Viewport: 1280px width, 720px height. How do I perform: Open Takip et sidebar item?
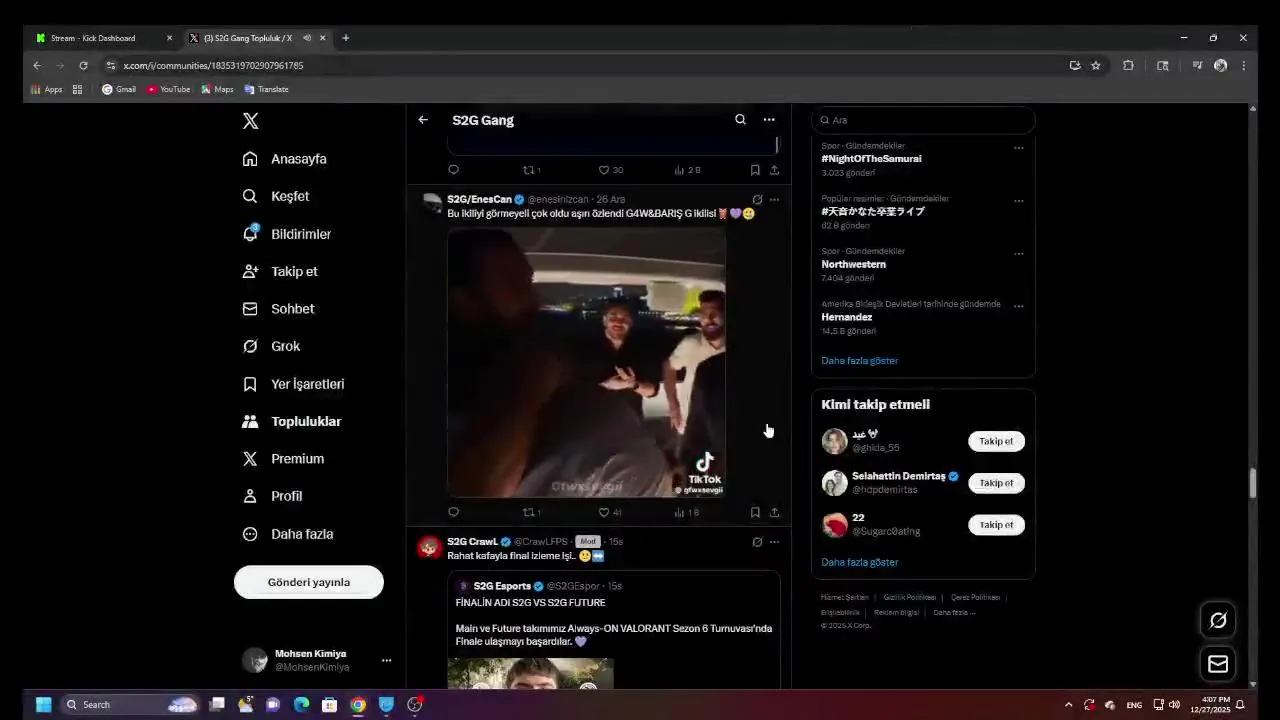[x=280, y=271]
